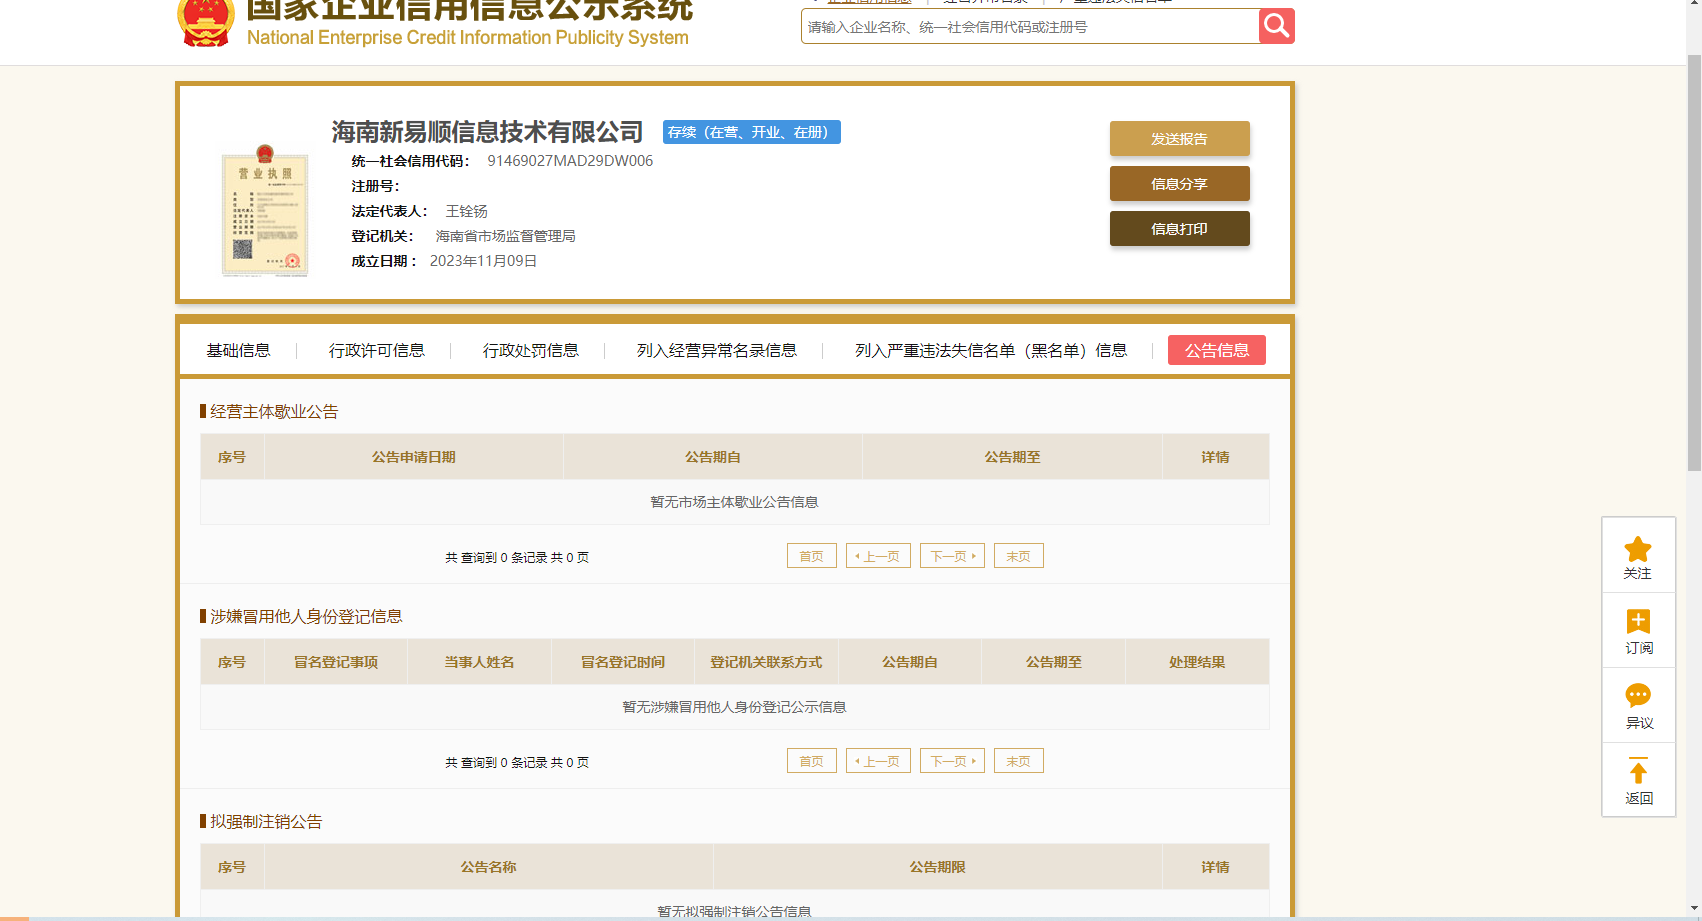Click the 公告名称 column header
The width and height of the screenshot is (1702, 921).
489,867
